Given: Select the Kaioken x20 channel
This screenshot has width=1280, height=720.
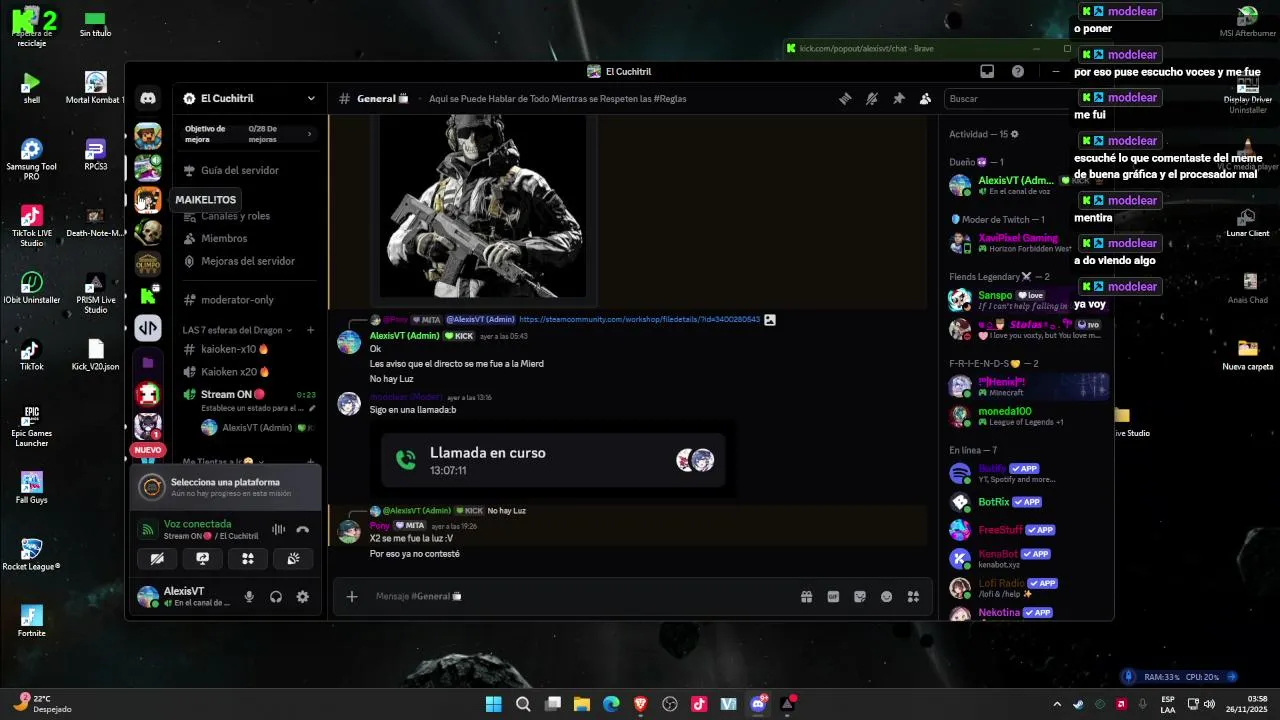Looking at the screenshot, I should [x=235, y=372].
